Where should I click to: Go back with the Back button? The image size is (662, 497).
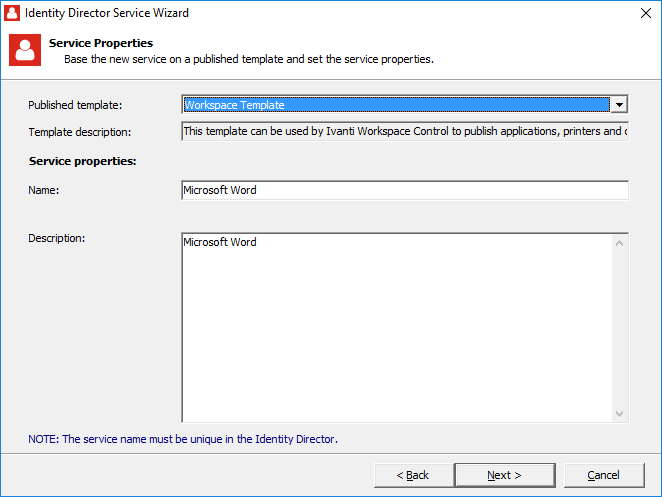[x=412, y=475]
